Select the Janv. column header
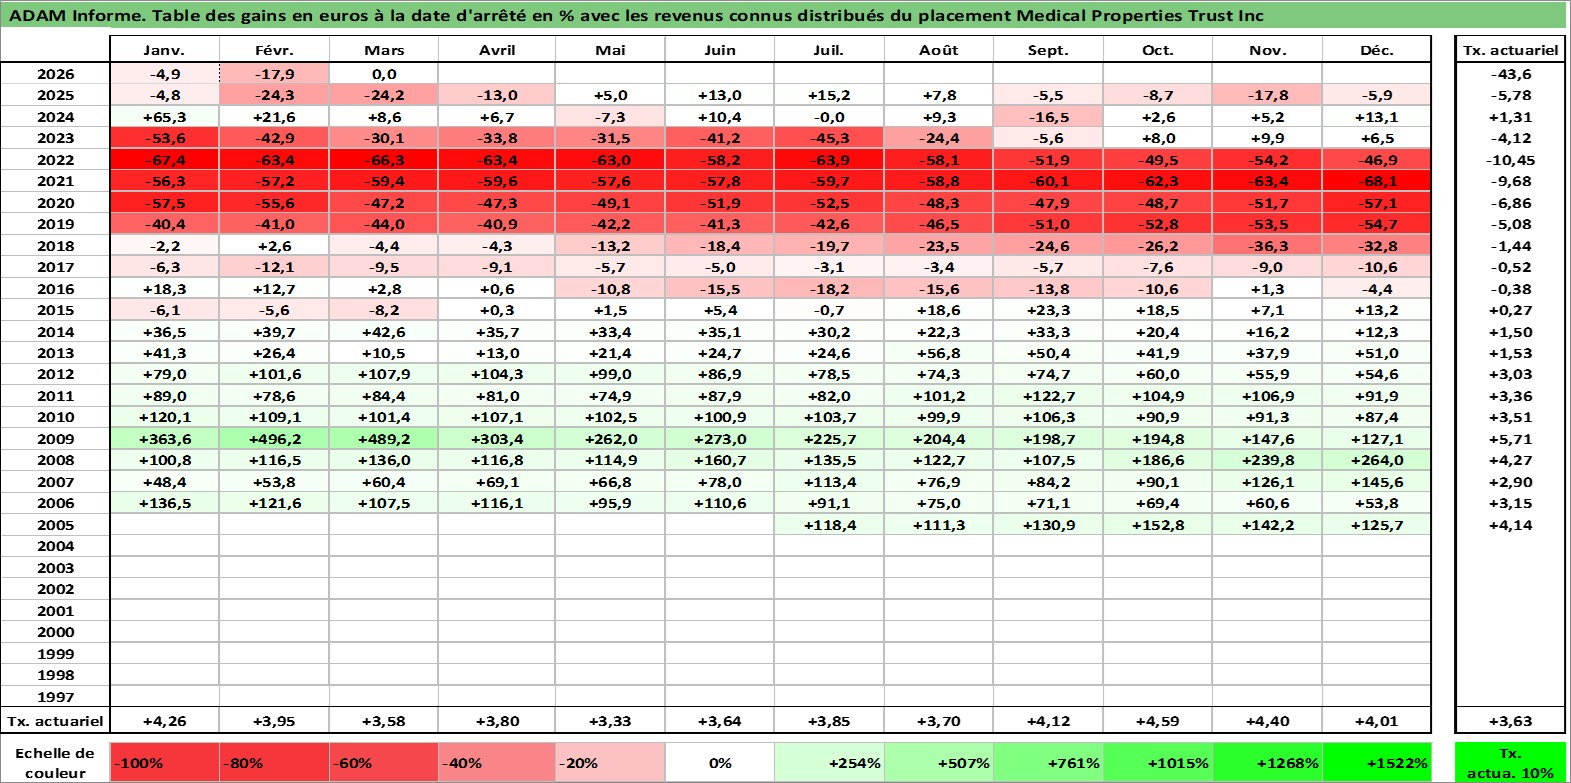 click(x=164, y=50)
